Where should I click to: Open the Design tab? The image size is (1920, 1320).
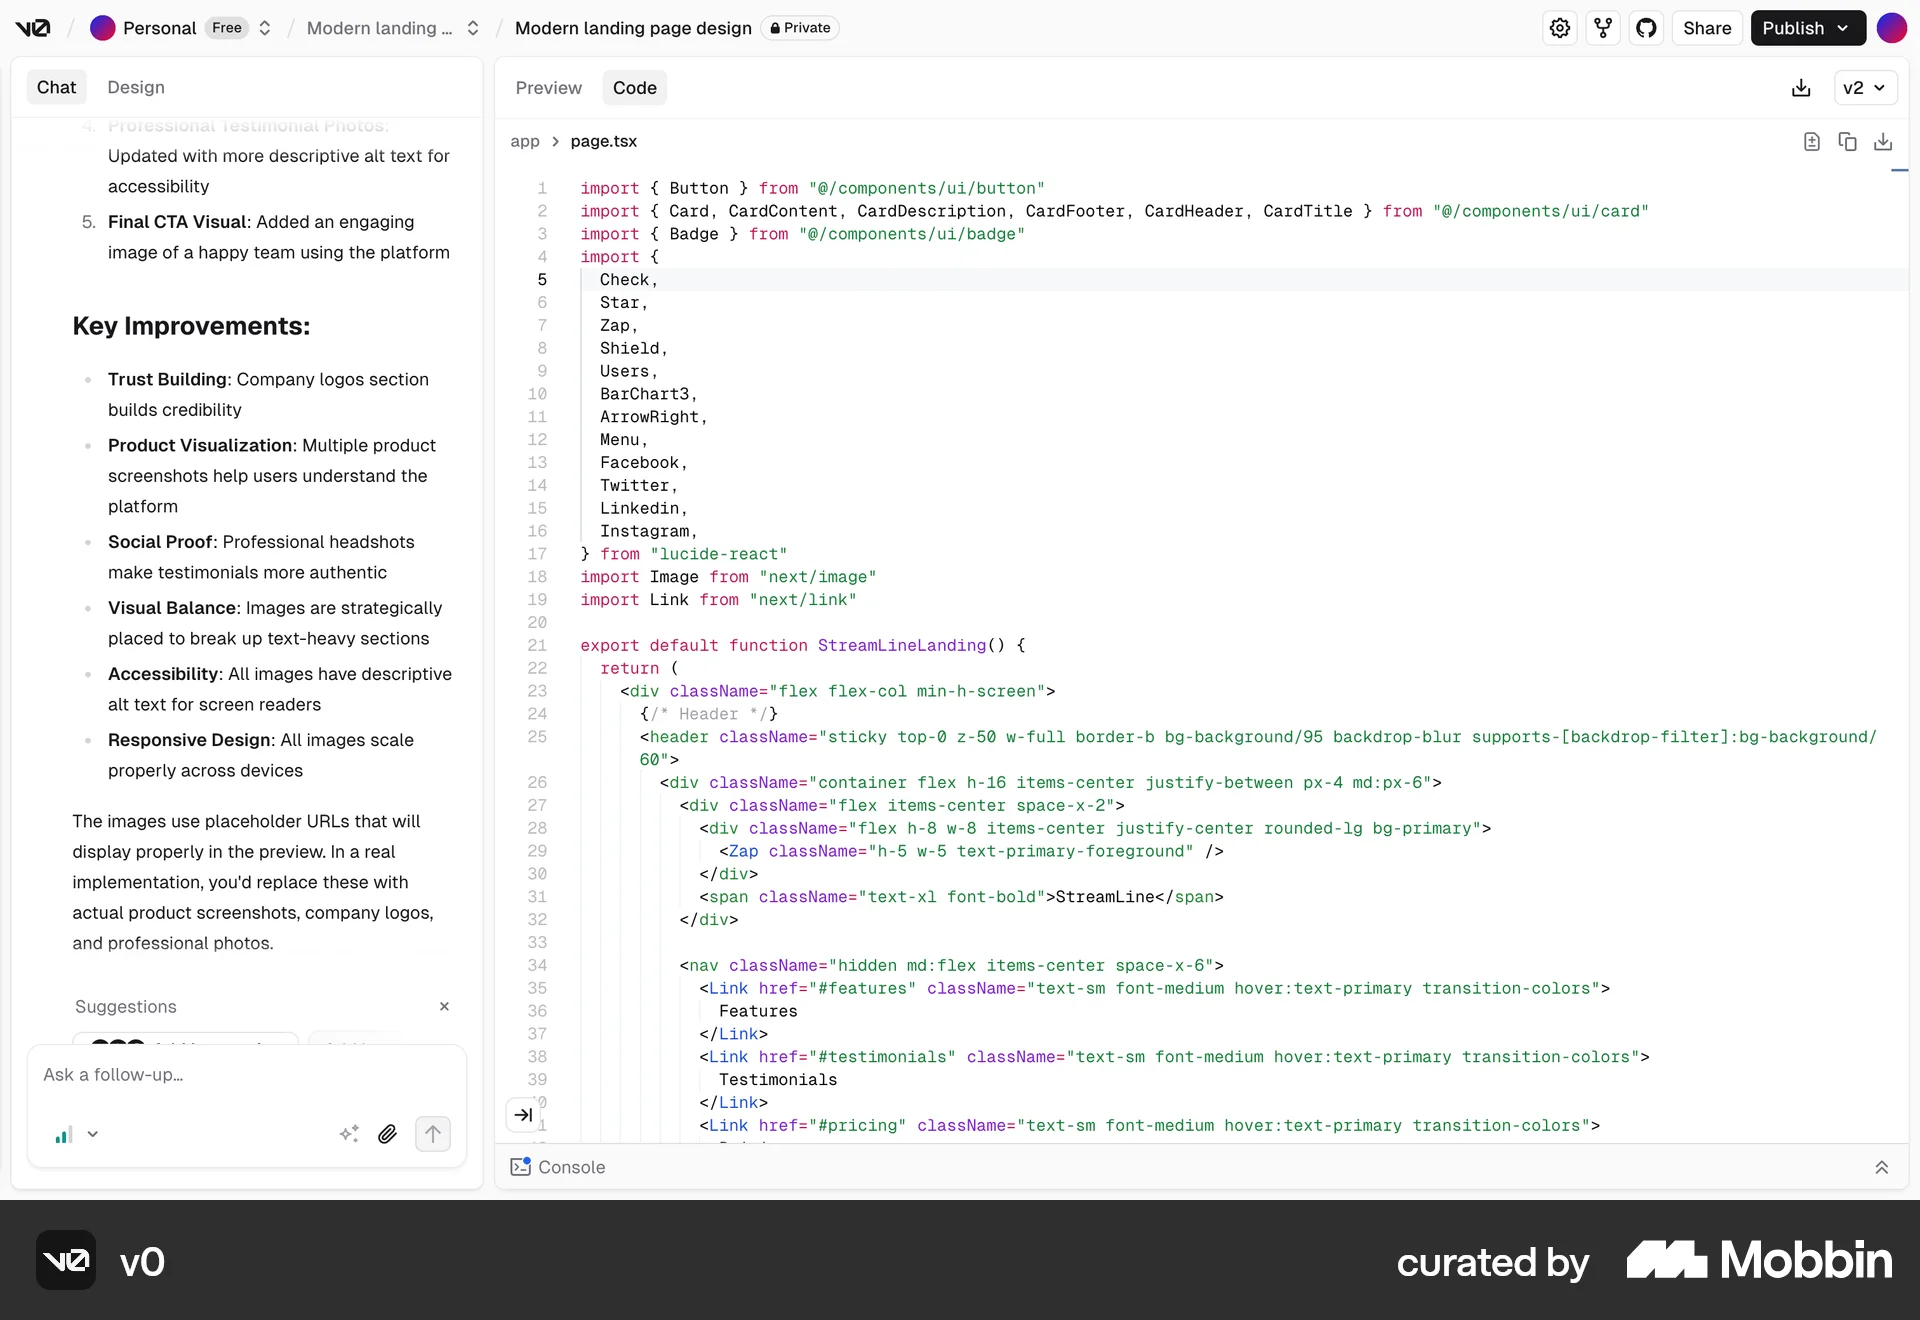pyautogui.click(x=136, y=88)
